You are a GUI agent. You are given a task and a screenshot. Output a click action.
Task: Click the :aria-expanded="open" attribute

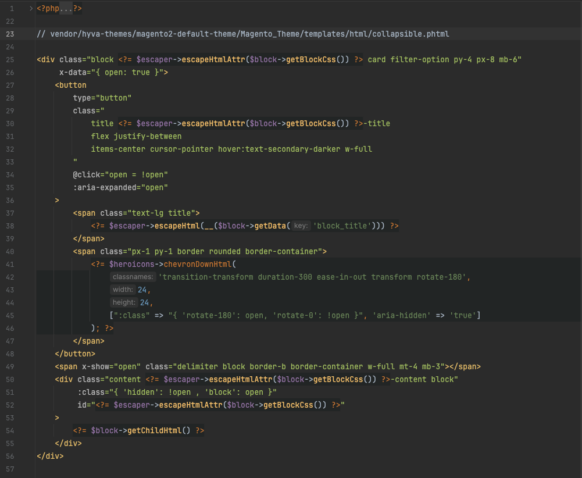click(120, 187)
